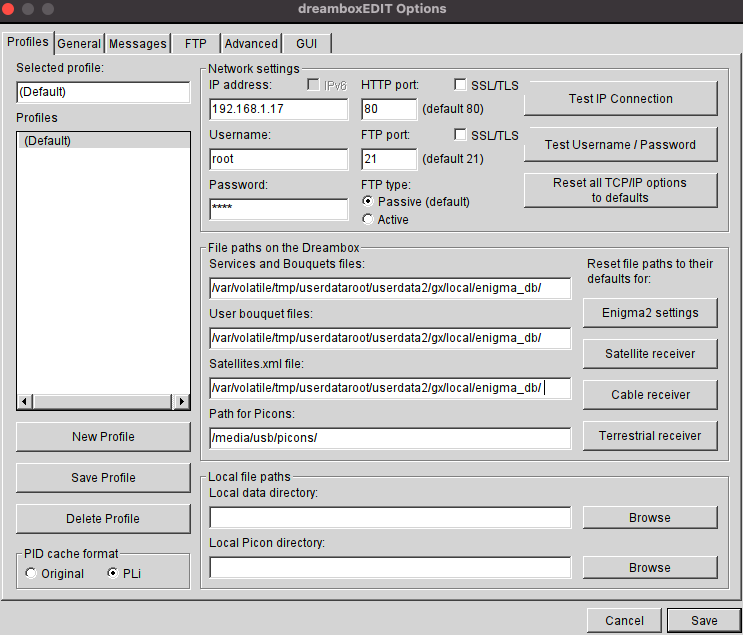Click the Path for Picons field
This screenshot has height=635, width=743.
coord(389,437)
